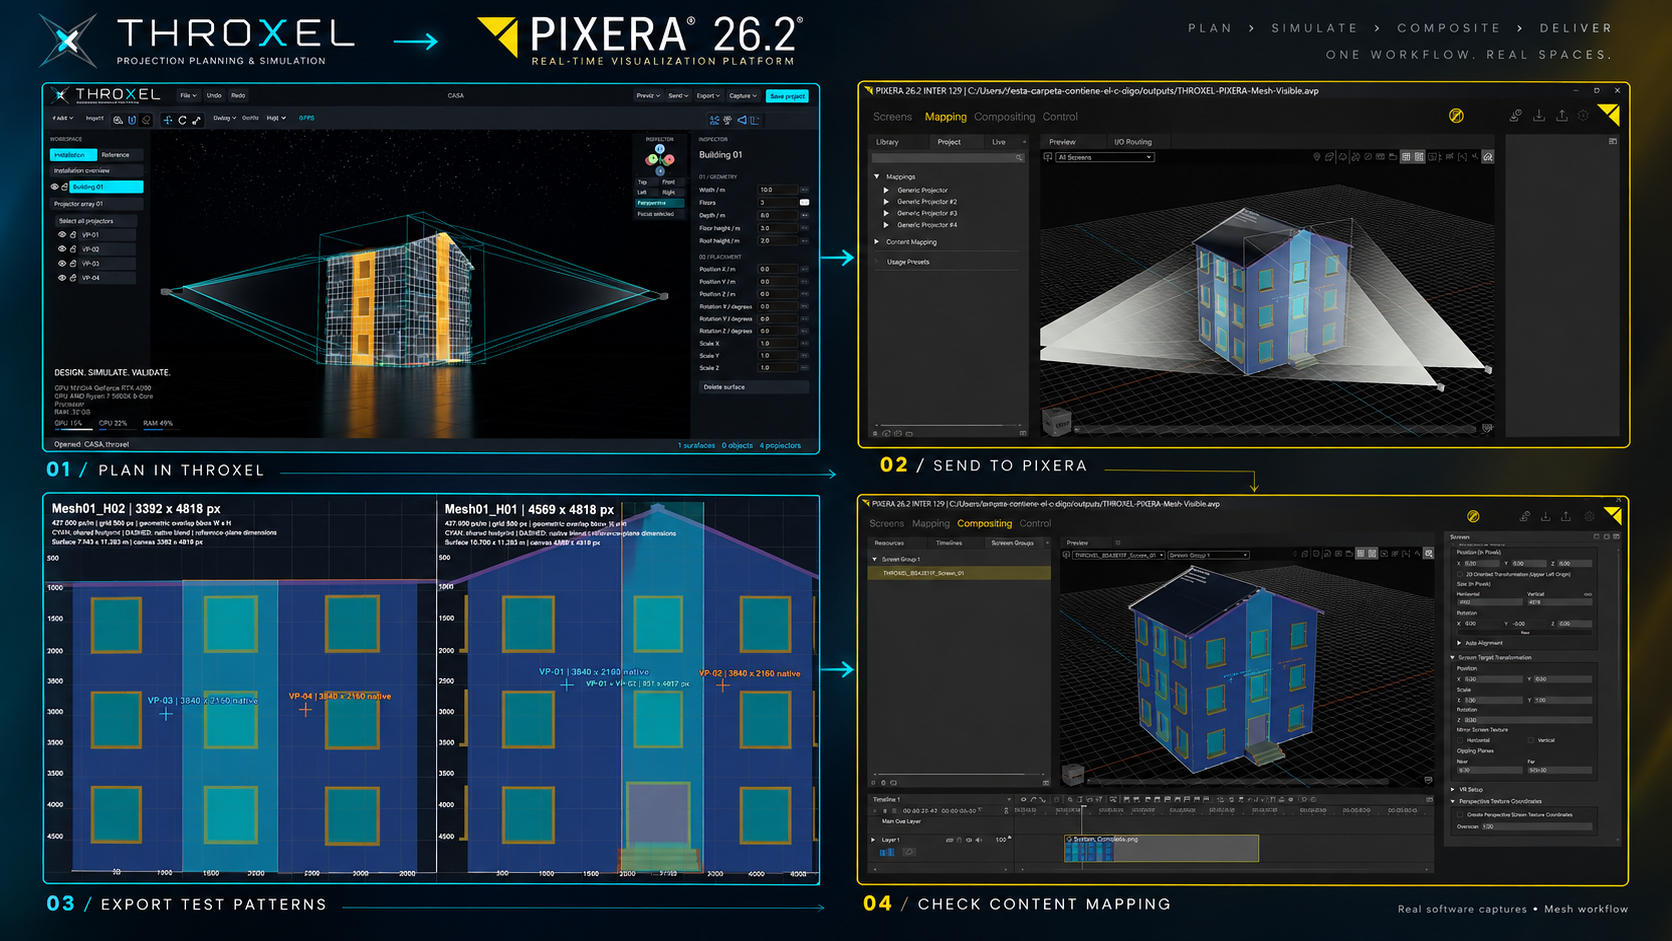Open the I/O Routing tab
This screenshot has height=941, width=1672.
[1132, 142]
